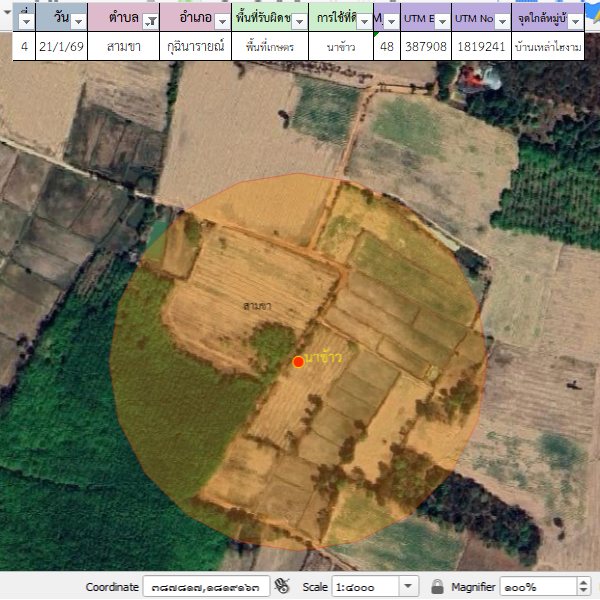Select the UTM value 1819241 cell

[x=480, y=46]
